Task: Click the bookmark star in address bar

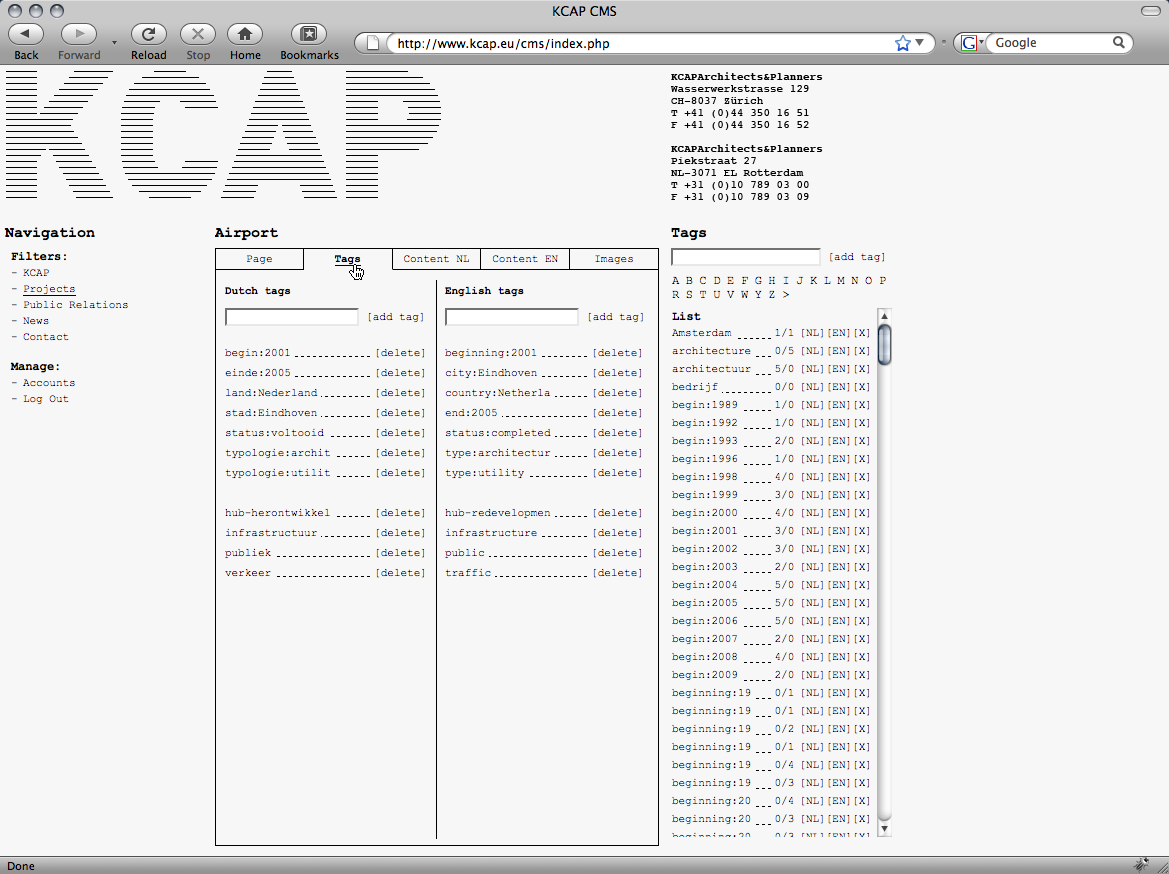Action: pos(903,43)
